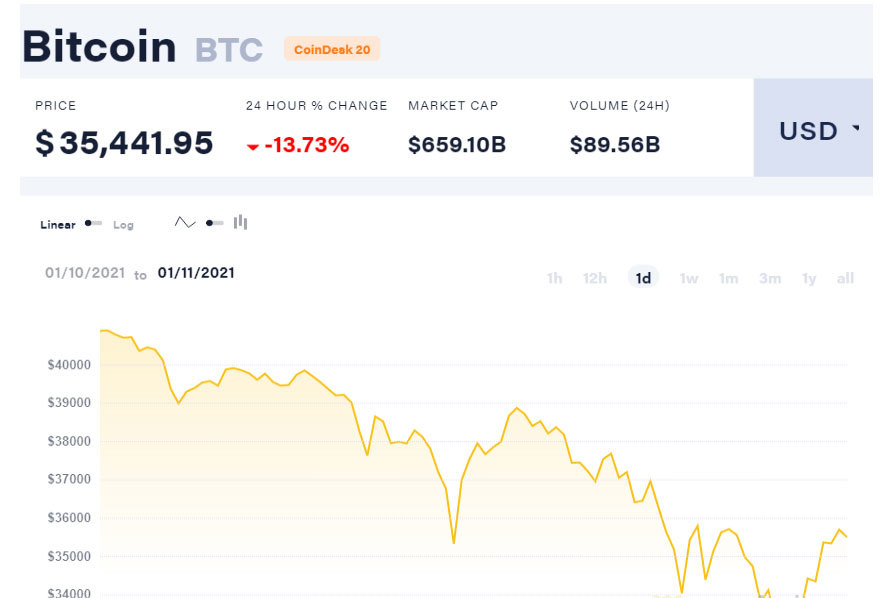Select the line chart icon
The width and height of the screenshot is (893, 598).
coord(185,223)
